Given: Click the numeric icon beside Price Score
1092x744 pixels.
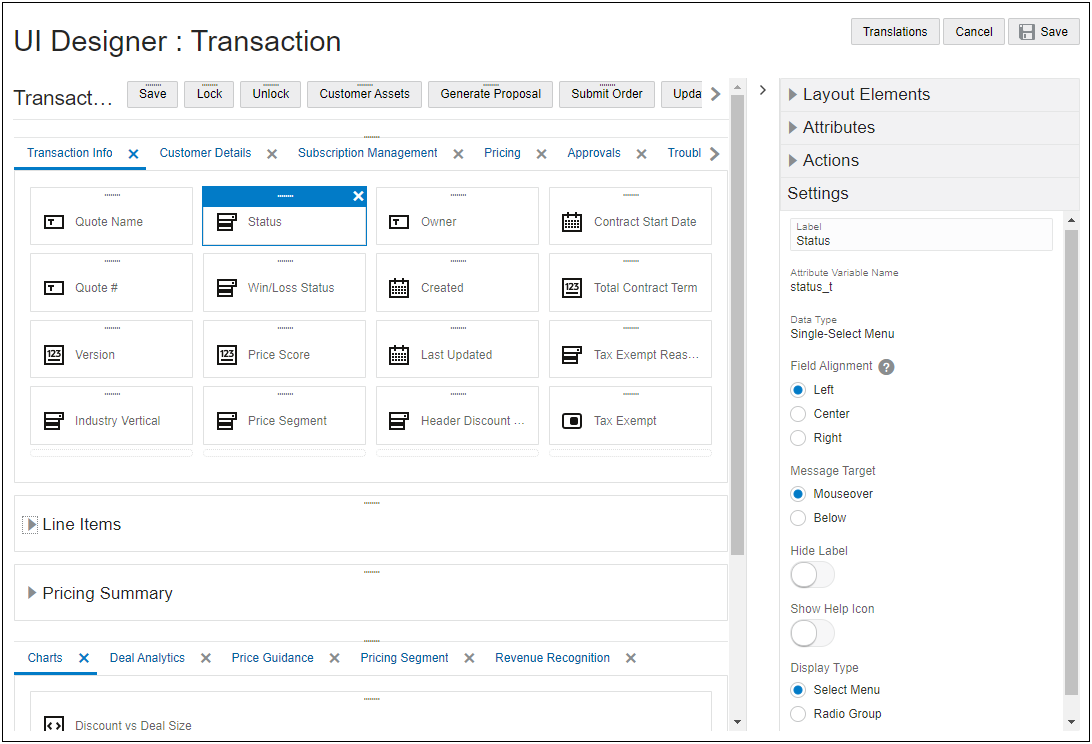Looking at the screenshot, I should click(226, 355).
